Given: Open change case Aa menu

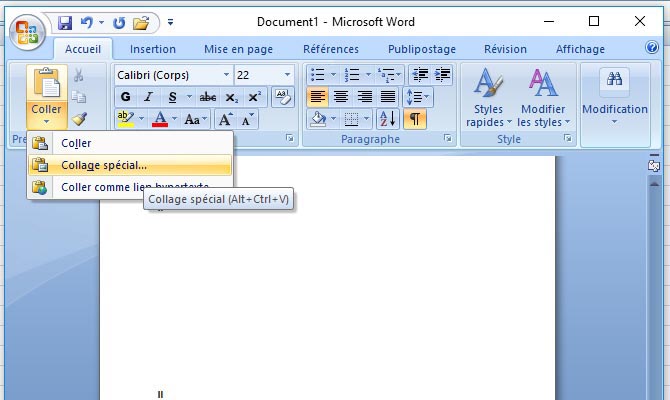Looking at the screenshot, I should coord(195,119).
